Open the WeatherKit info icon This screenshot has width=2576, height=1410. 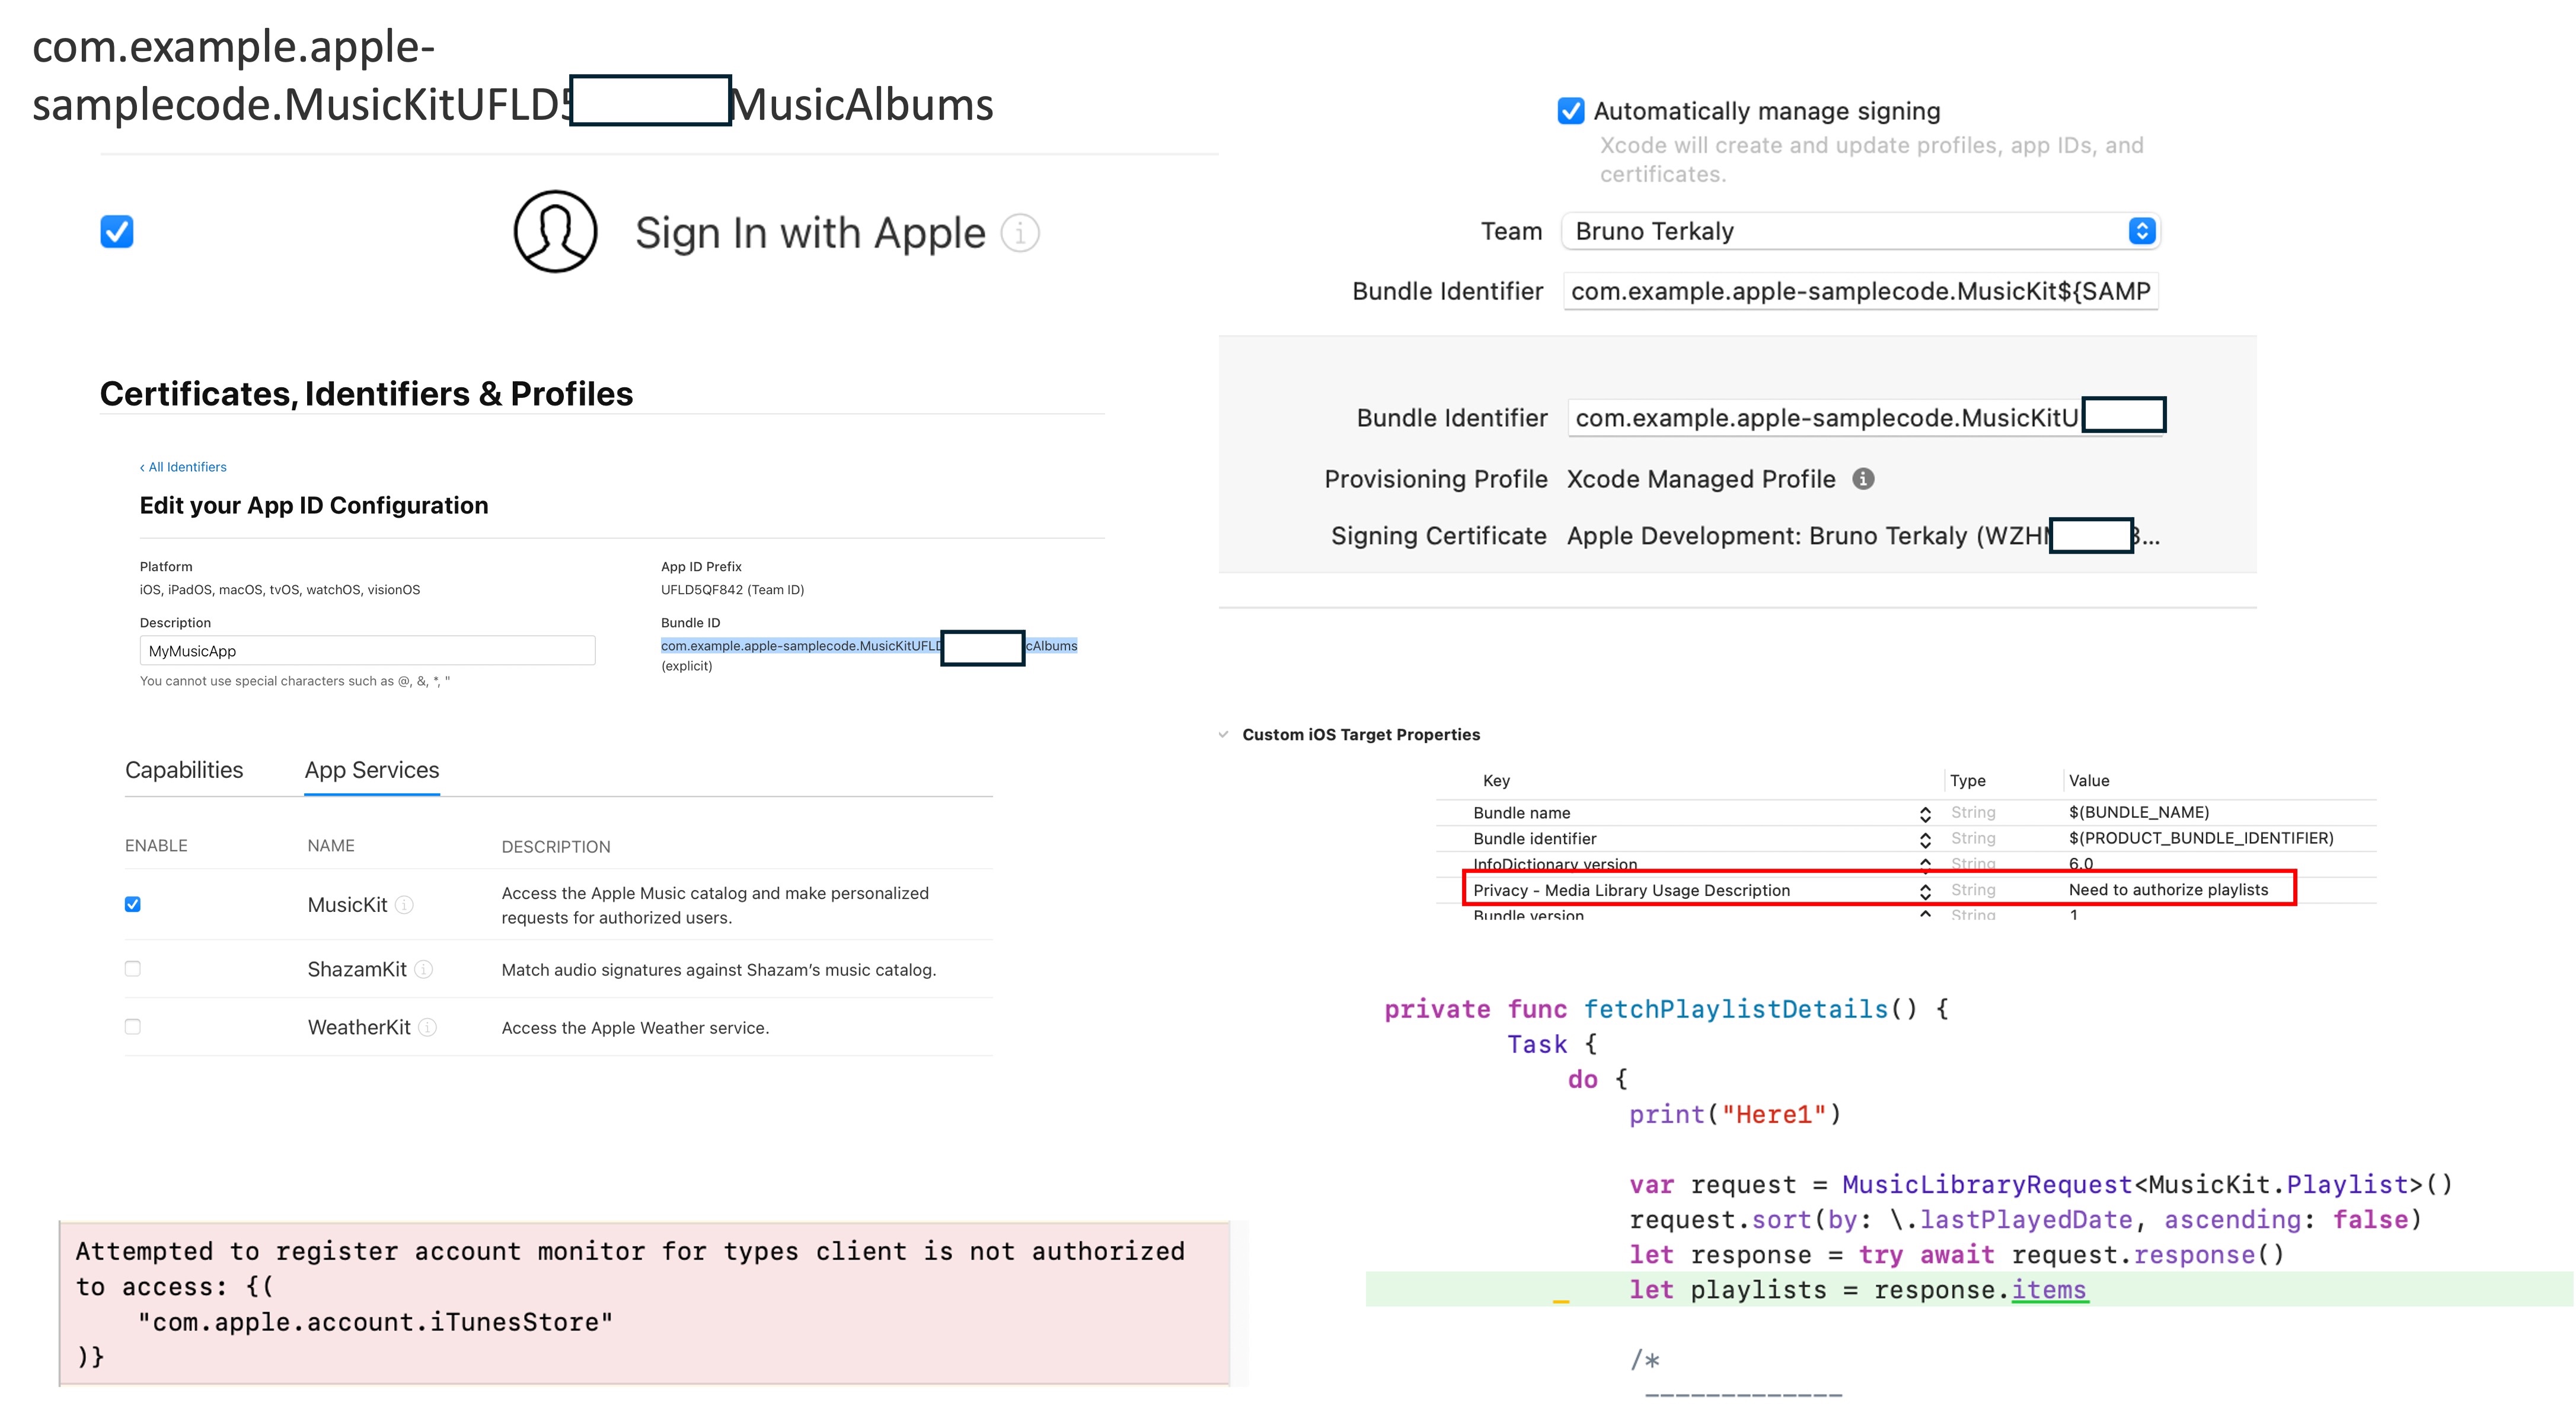427,1027
